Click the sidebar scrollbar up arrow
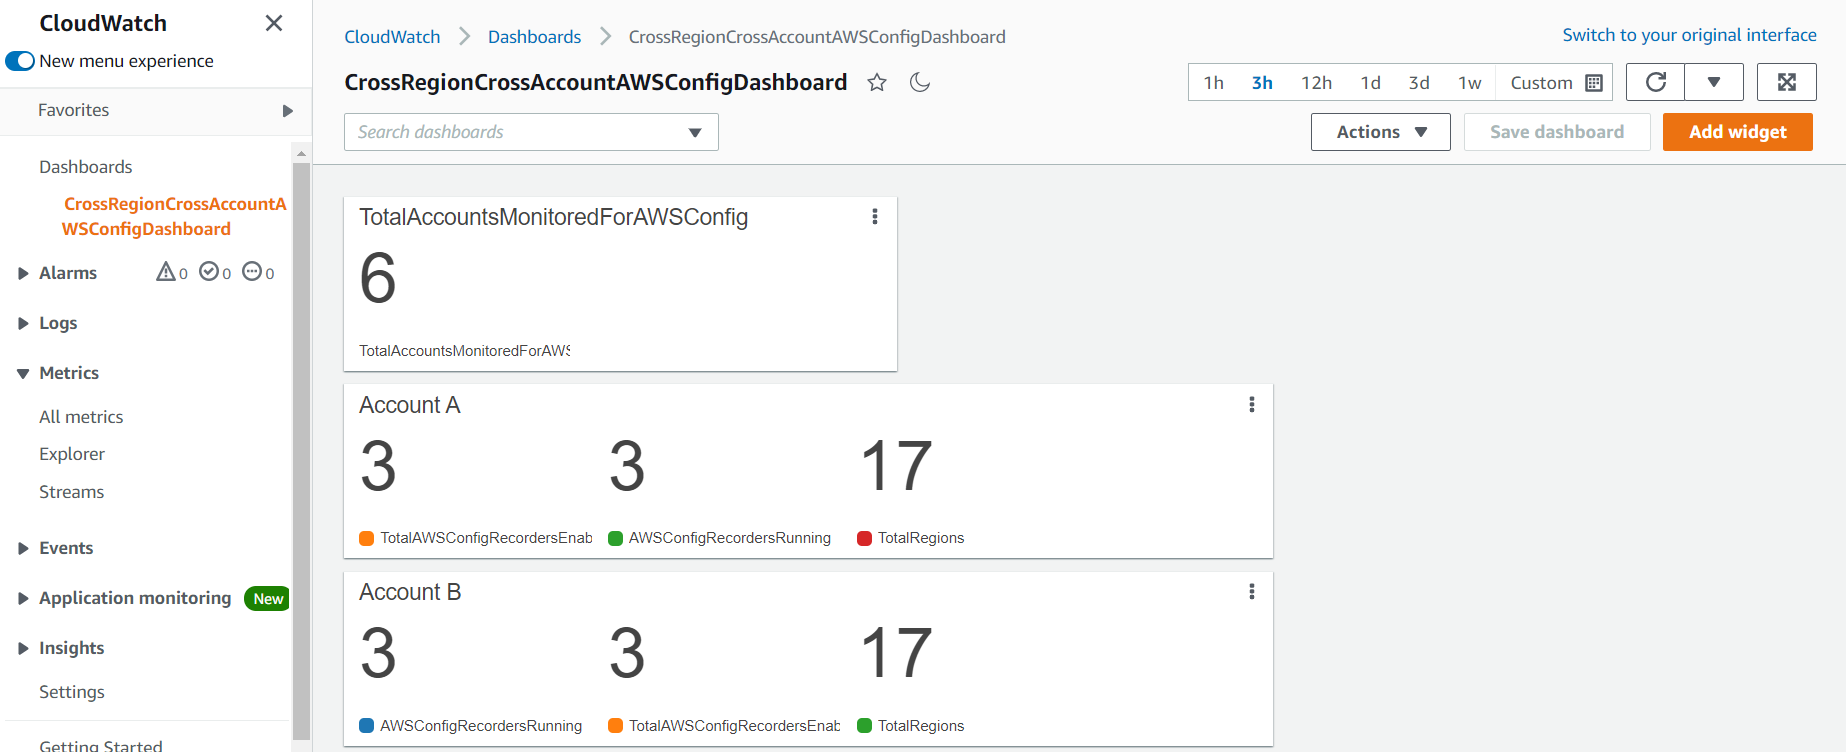The height and width of the screenshot is (752, 1846). click(x=301, y=153)
